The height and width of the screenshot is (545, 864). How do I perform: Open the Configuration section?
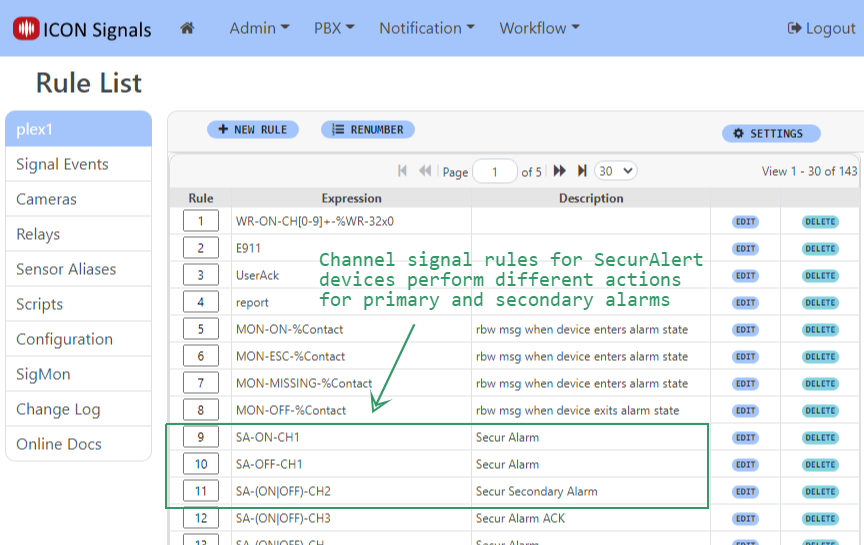[78, 339]
